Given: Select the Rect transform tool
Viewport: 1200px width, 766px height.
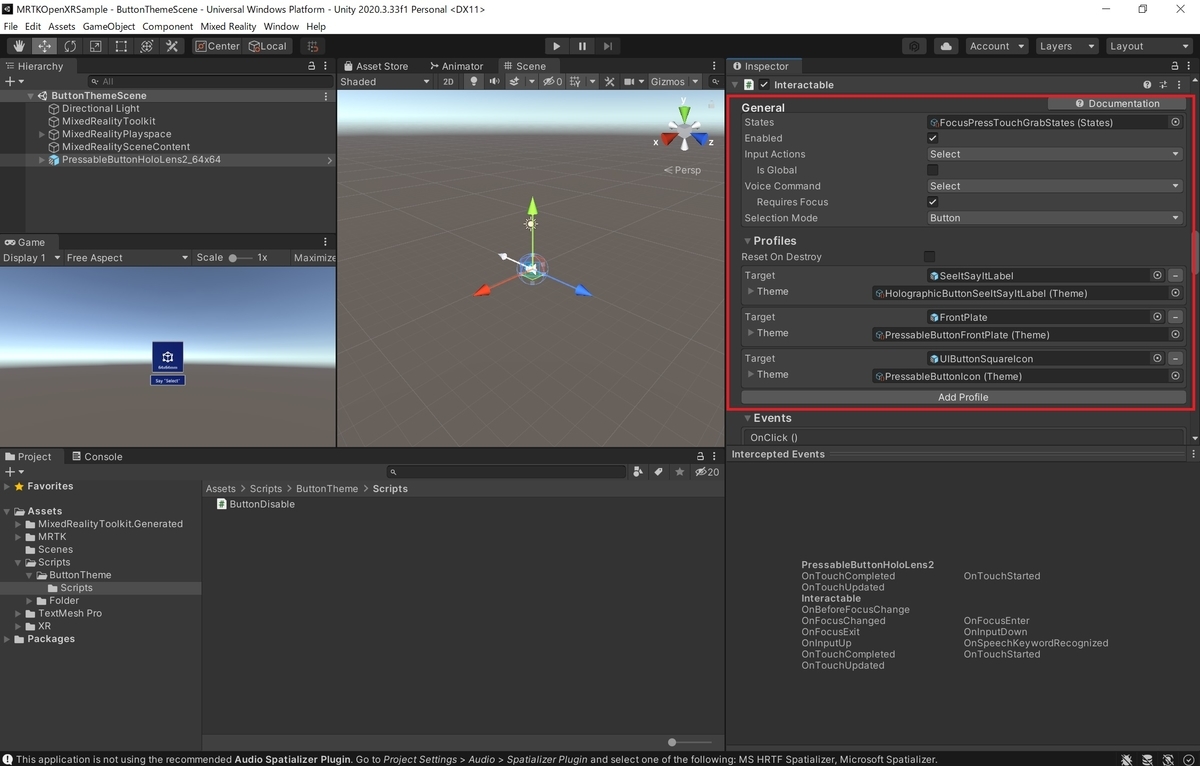Looking at the screenshot, I should click(121, 46).
